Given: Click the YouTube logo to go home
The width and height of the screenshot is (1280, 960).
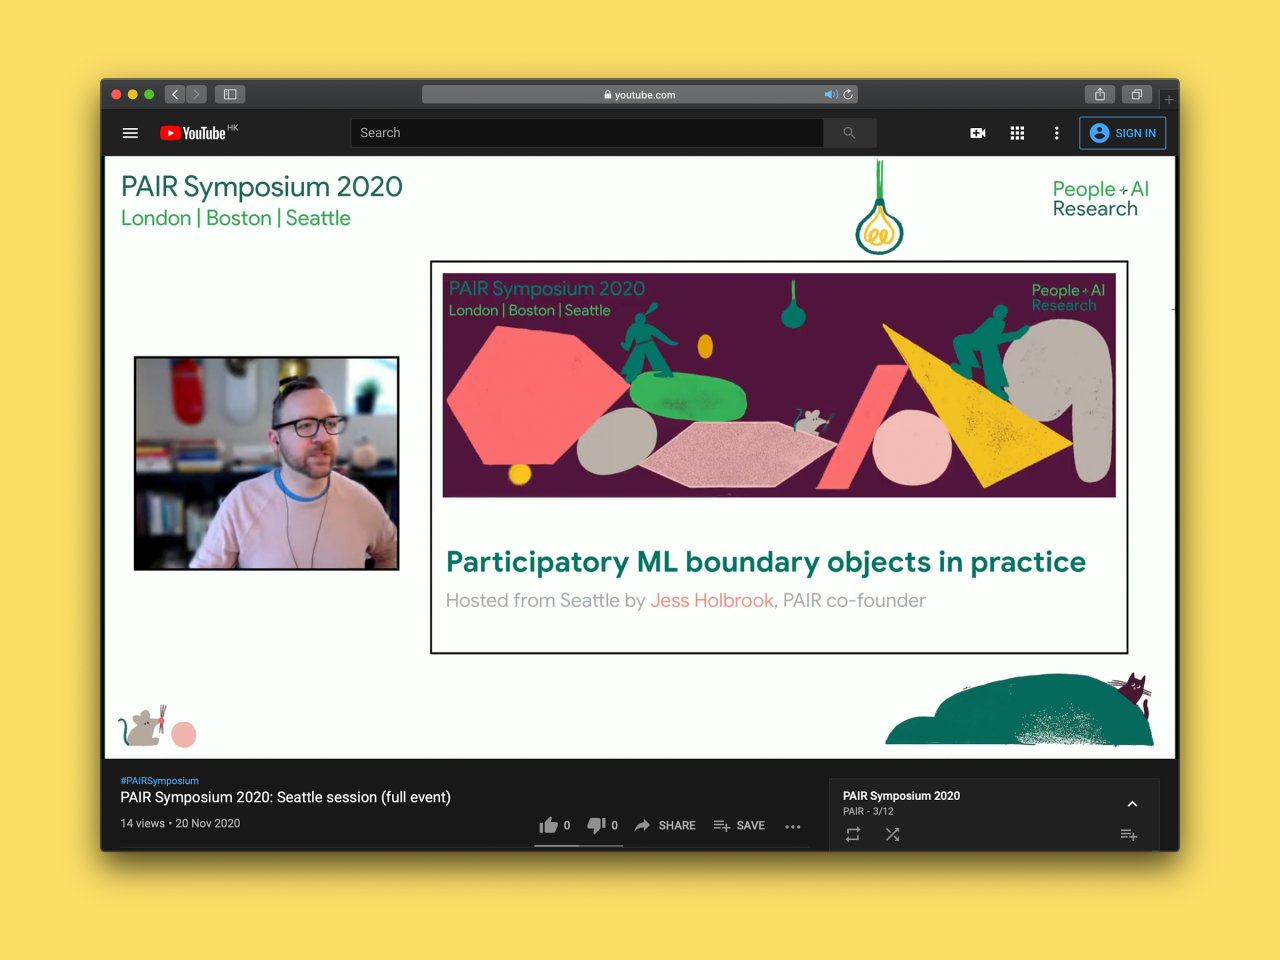Looking at the screenshot, I should coord(194,133).
